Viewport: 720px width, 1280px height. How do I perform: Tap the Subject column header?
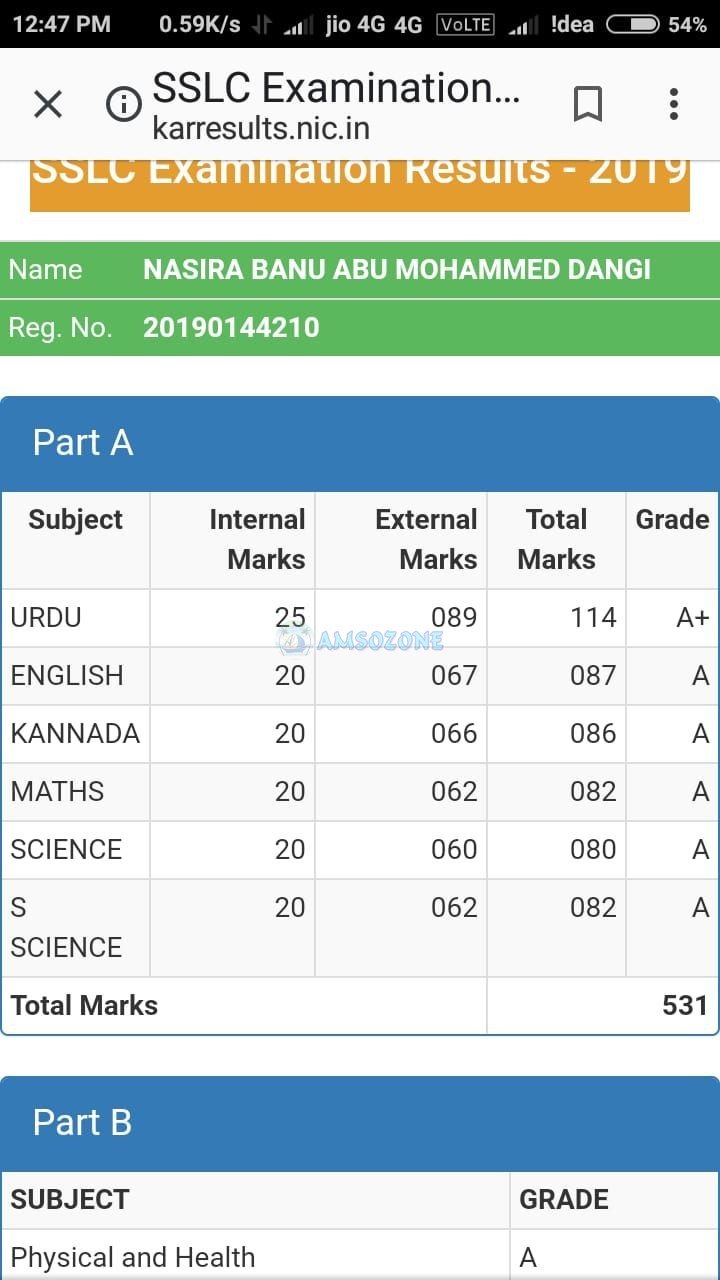pos(76,520)
